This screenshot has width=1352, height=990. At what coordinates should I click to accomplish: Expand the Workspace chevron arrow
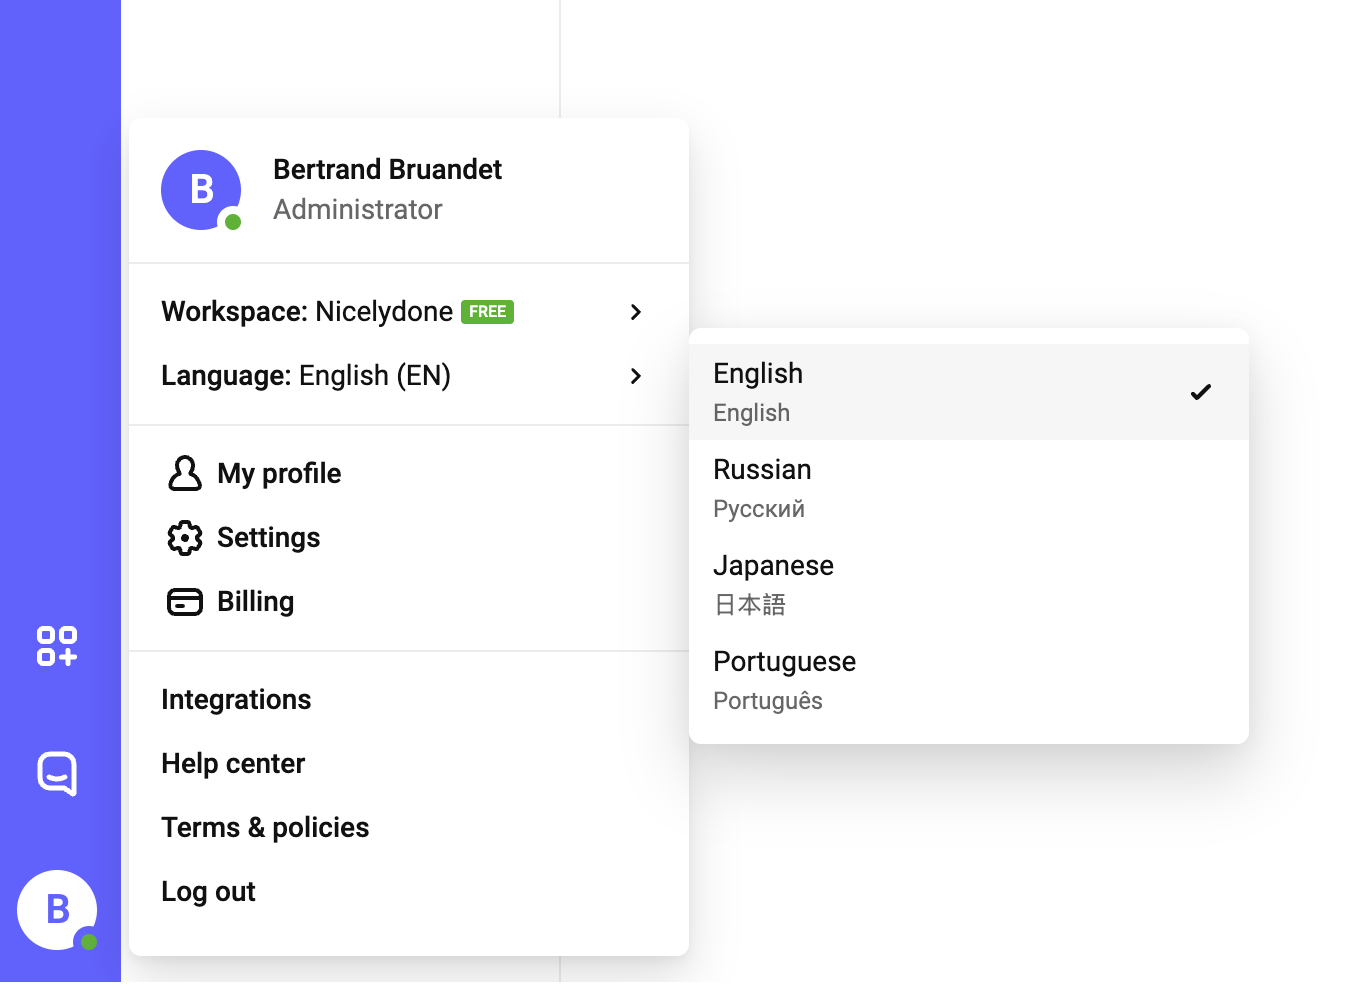[636, 312]
